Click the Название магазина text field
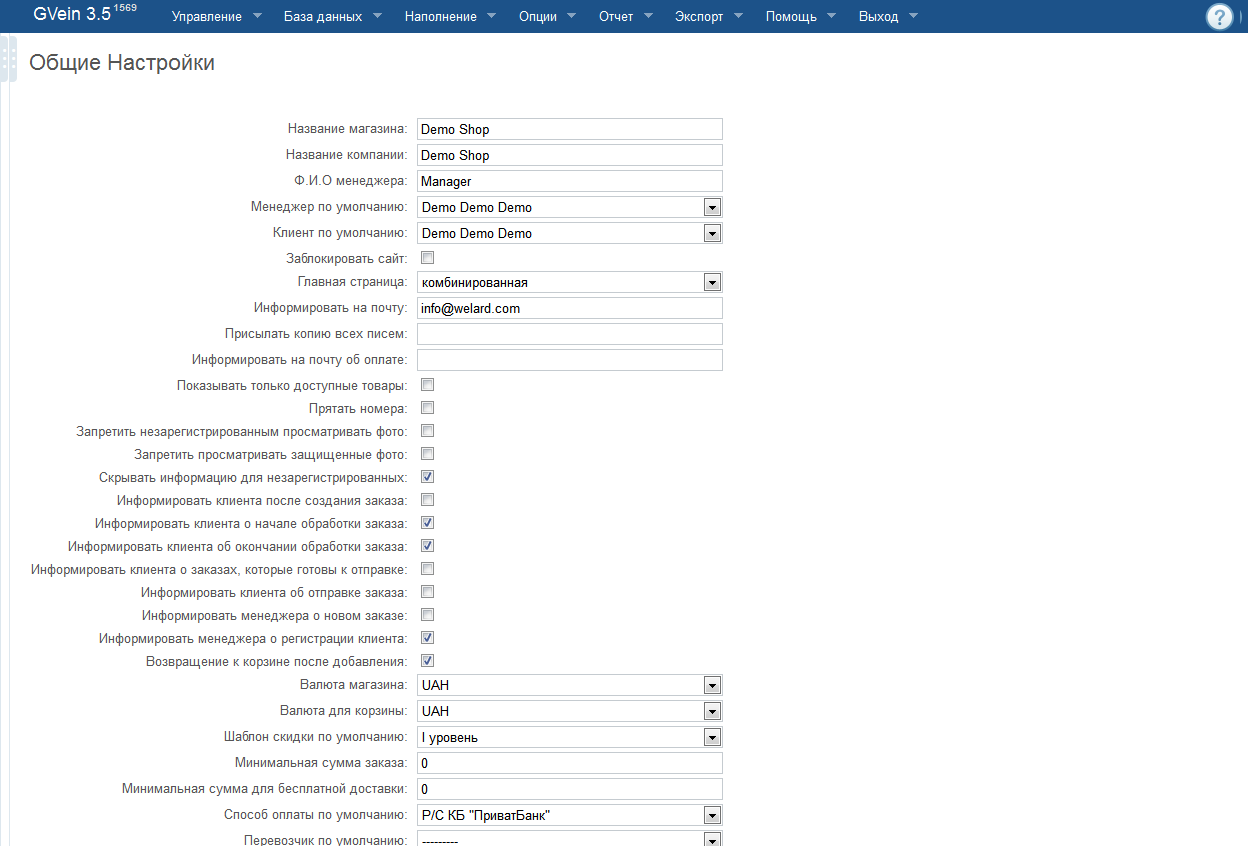The width and height of the screenshot is (1248, 846). coord(569,129)
